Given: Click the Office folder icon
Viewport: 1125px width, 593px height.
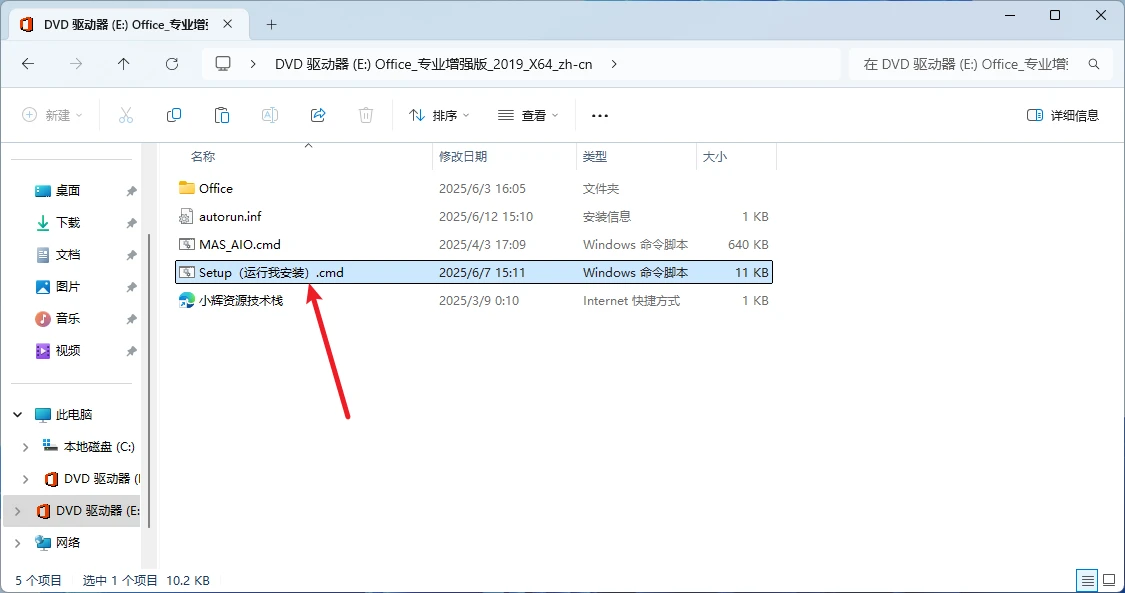Looking at the screenshot, I should (187, 188).
